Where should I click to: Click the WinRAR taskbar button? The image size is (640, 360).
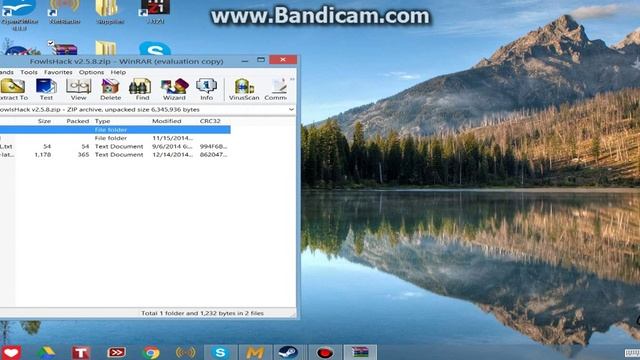(x=360, y=353)
